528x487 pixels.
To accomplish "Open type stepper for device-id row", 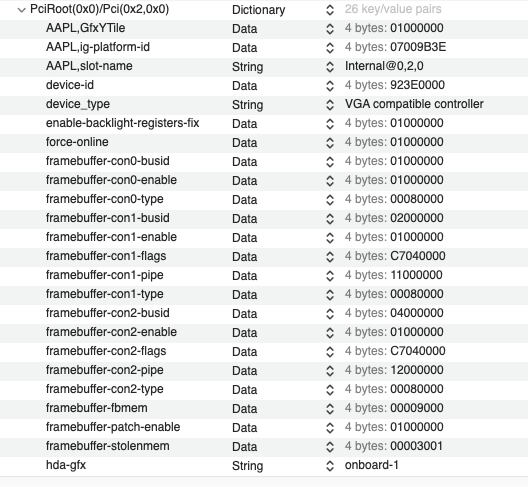I will (330, 86).
